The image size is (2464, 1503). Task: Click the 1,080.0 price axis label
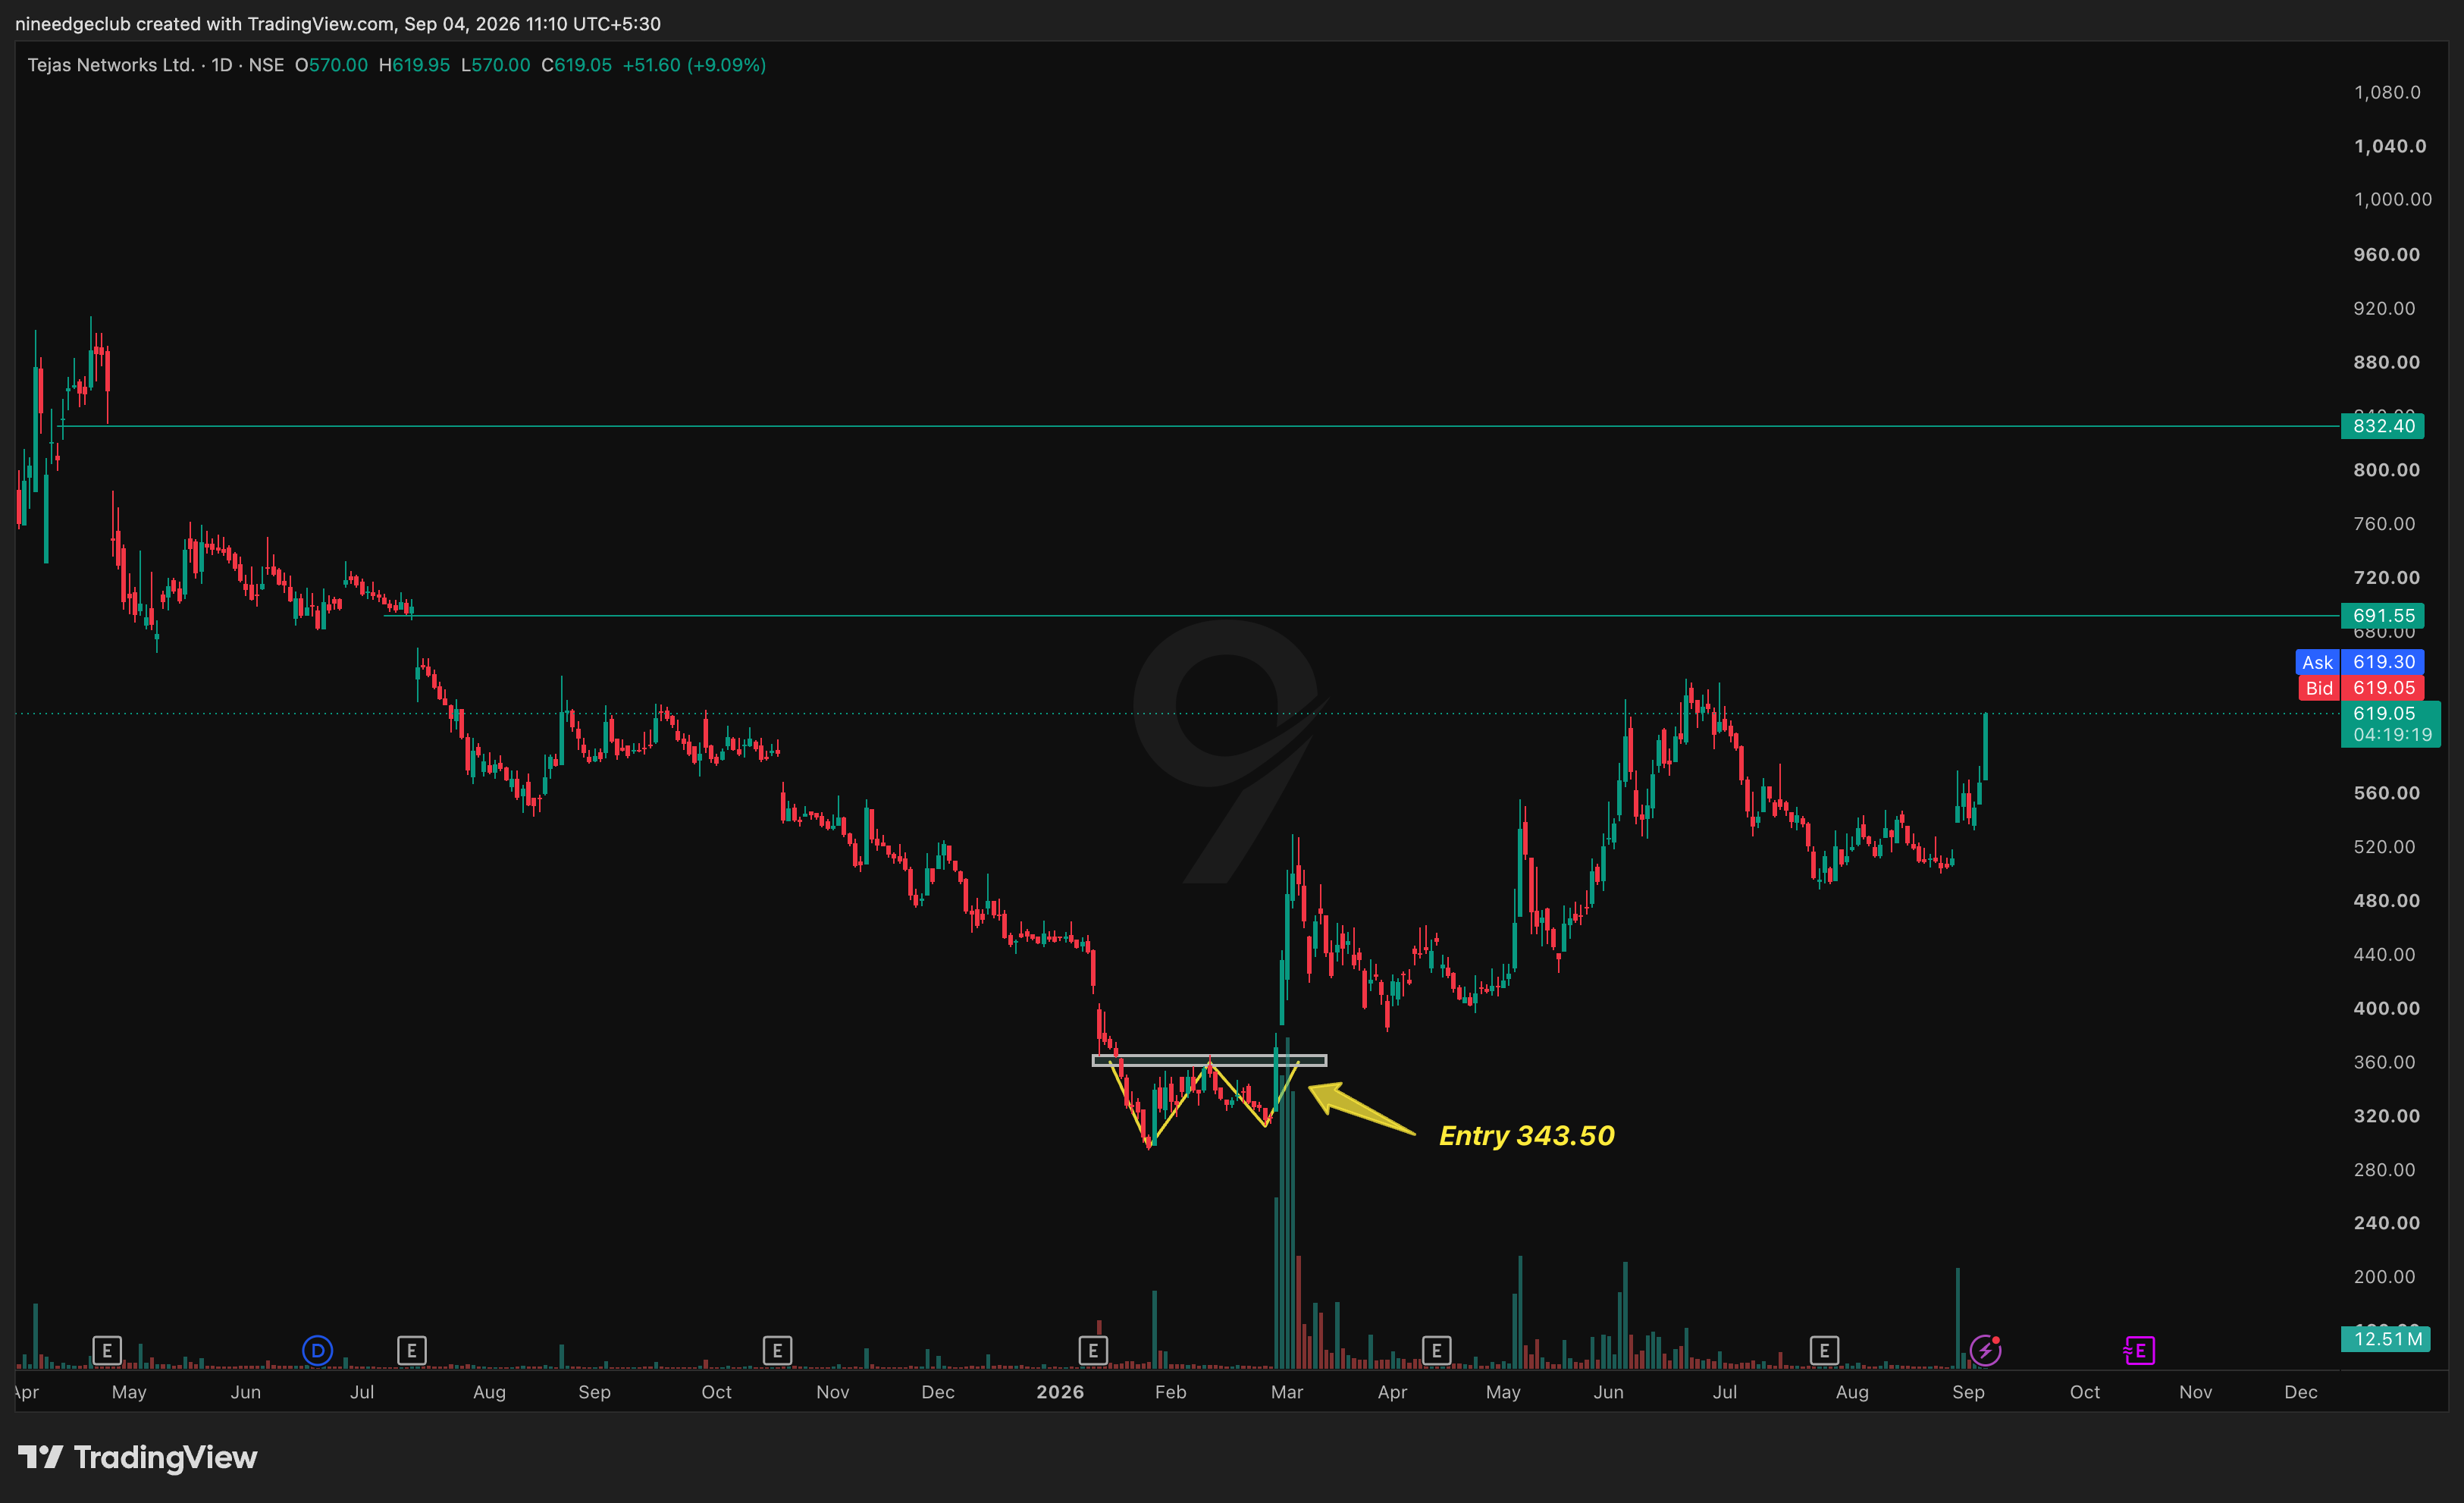click(x=2387, y=92)
